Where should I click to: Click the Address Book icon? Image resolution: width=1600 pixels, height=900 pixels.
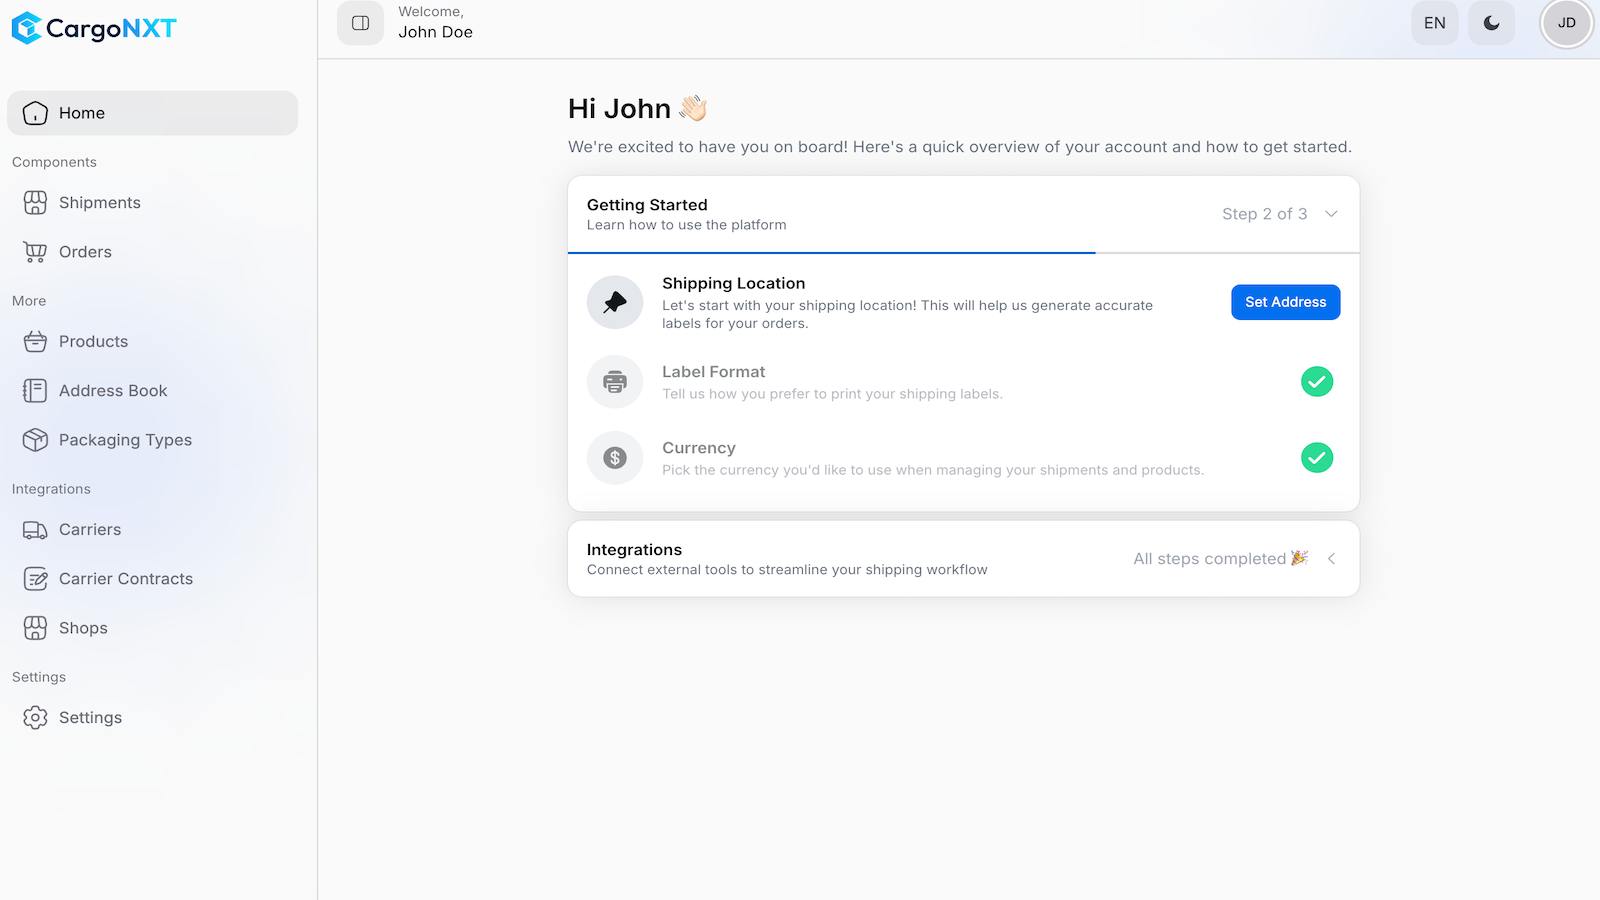coord(35,391)
